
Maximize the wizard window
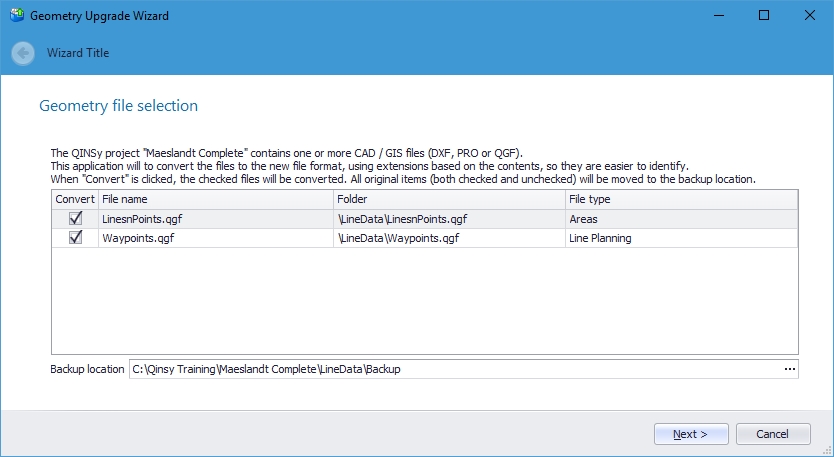764,16
